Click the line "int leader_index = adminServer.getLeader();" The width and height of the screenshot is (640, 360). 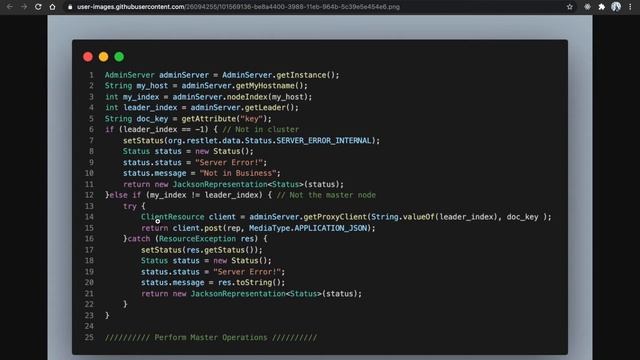coord(202,108)
